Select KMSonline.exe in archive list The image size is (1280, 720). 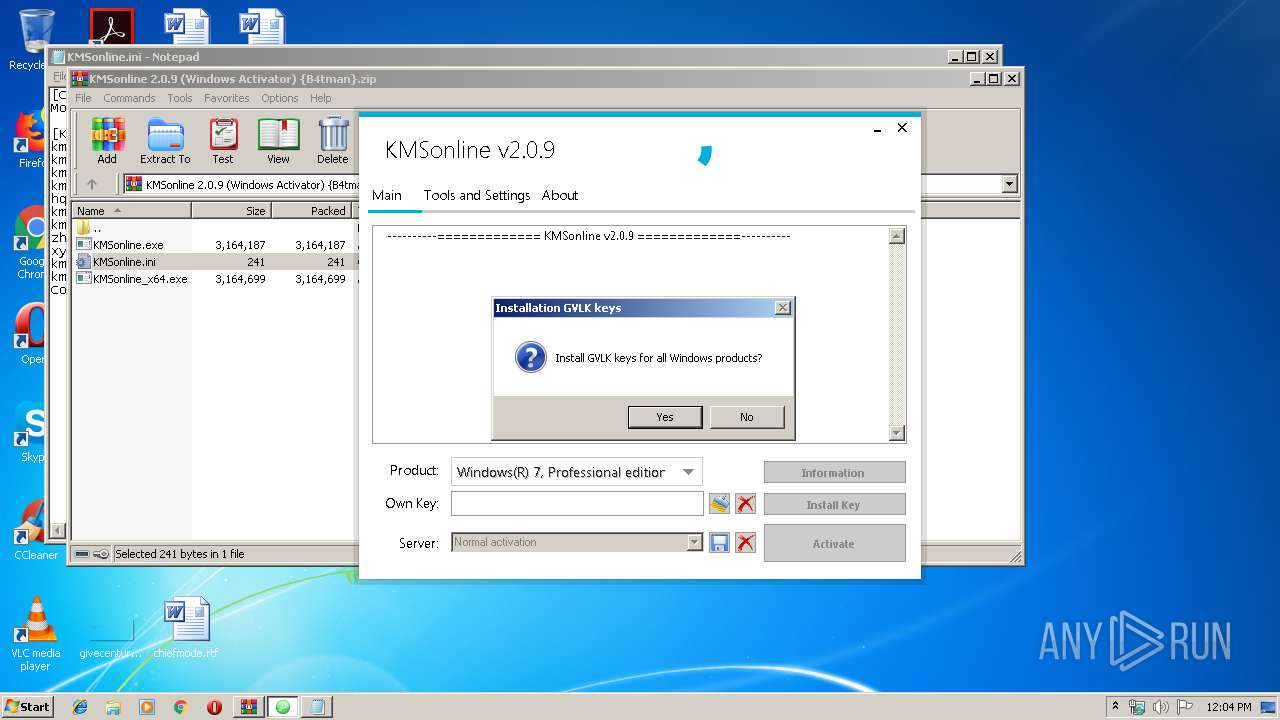127,245
